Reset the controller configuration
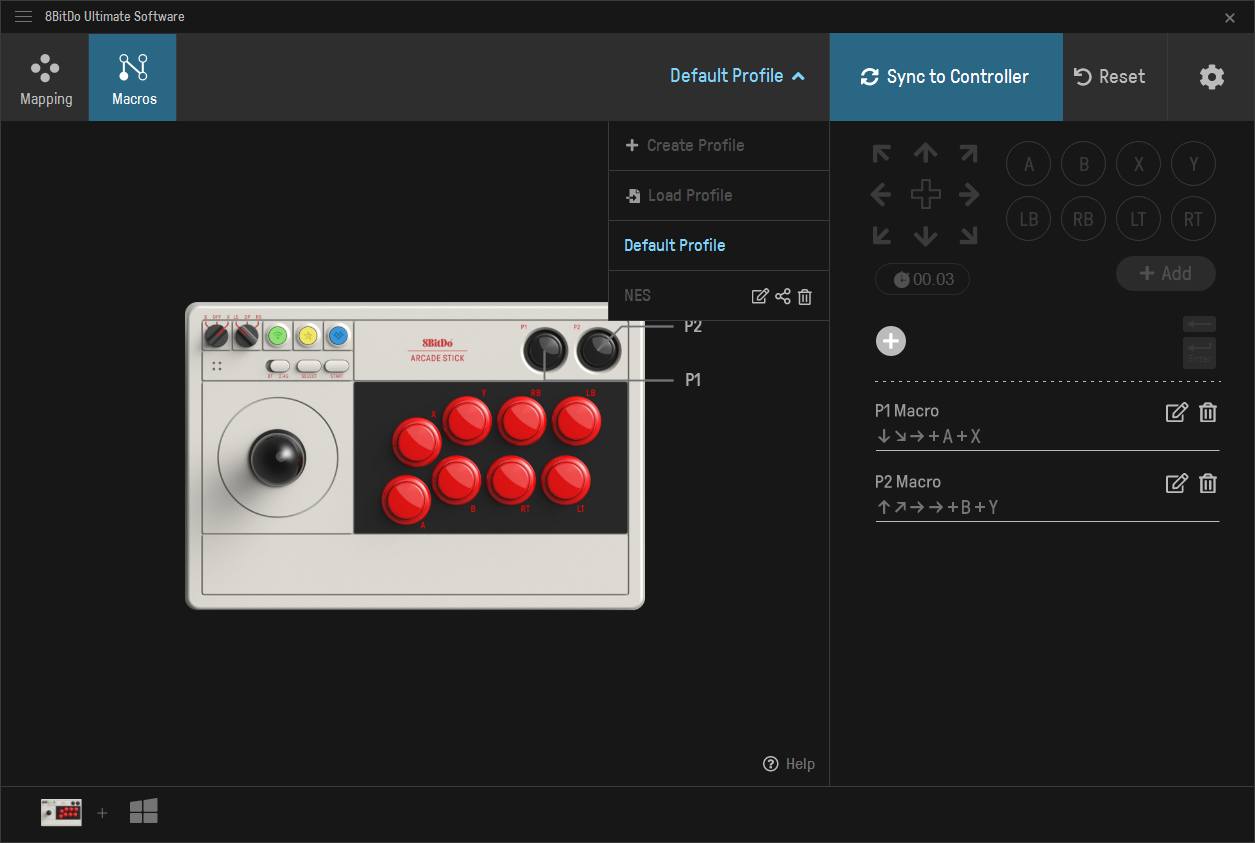The width and height of the screenshot is (1255, 843). [1110, 77]
